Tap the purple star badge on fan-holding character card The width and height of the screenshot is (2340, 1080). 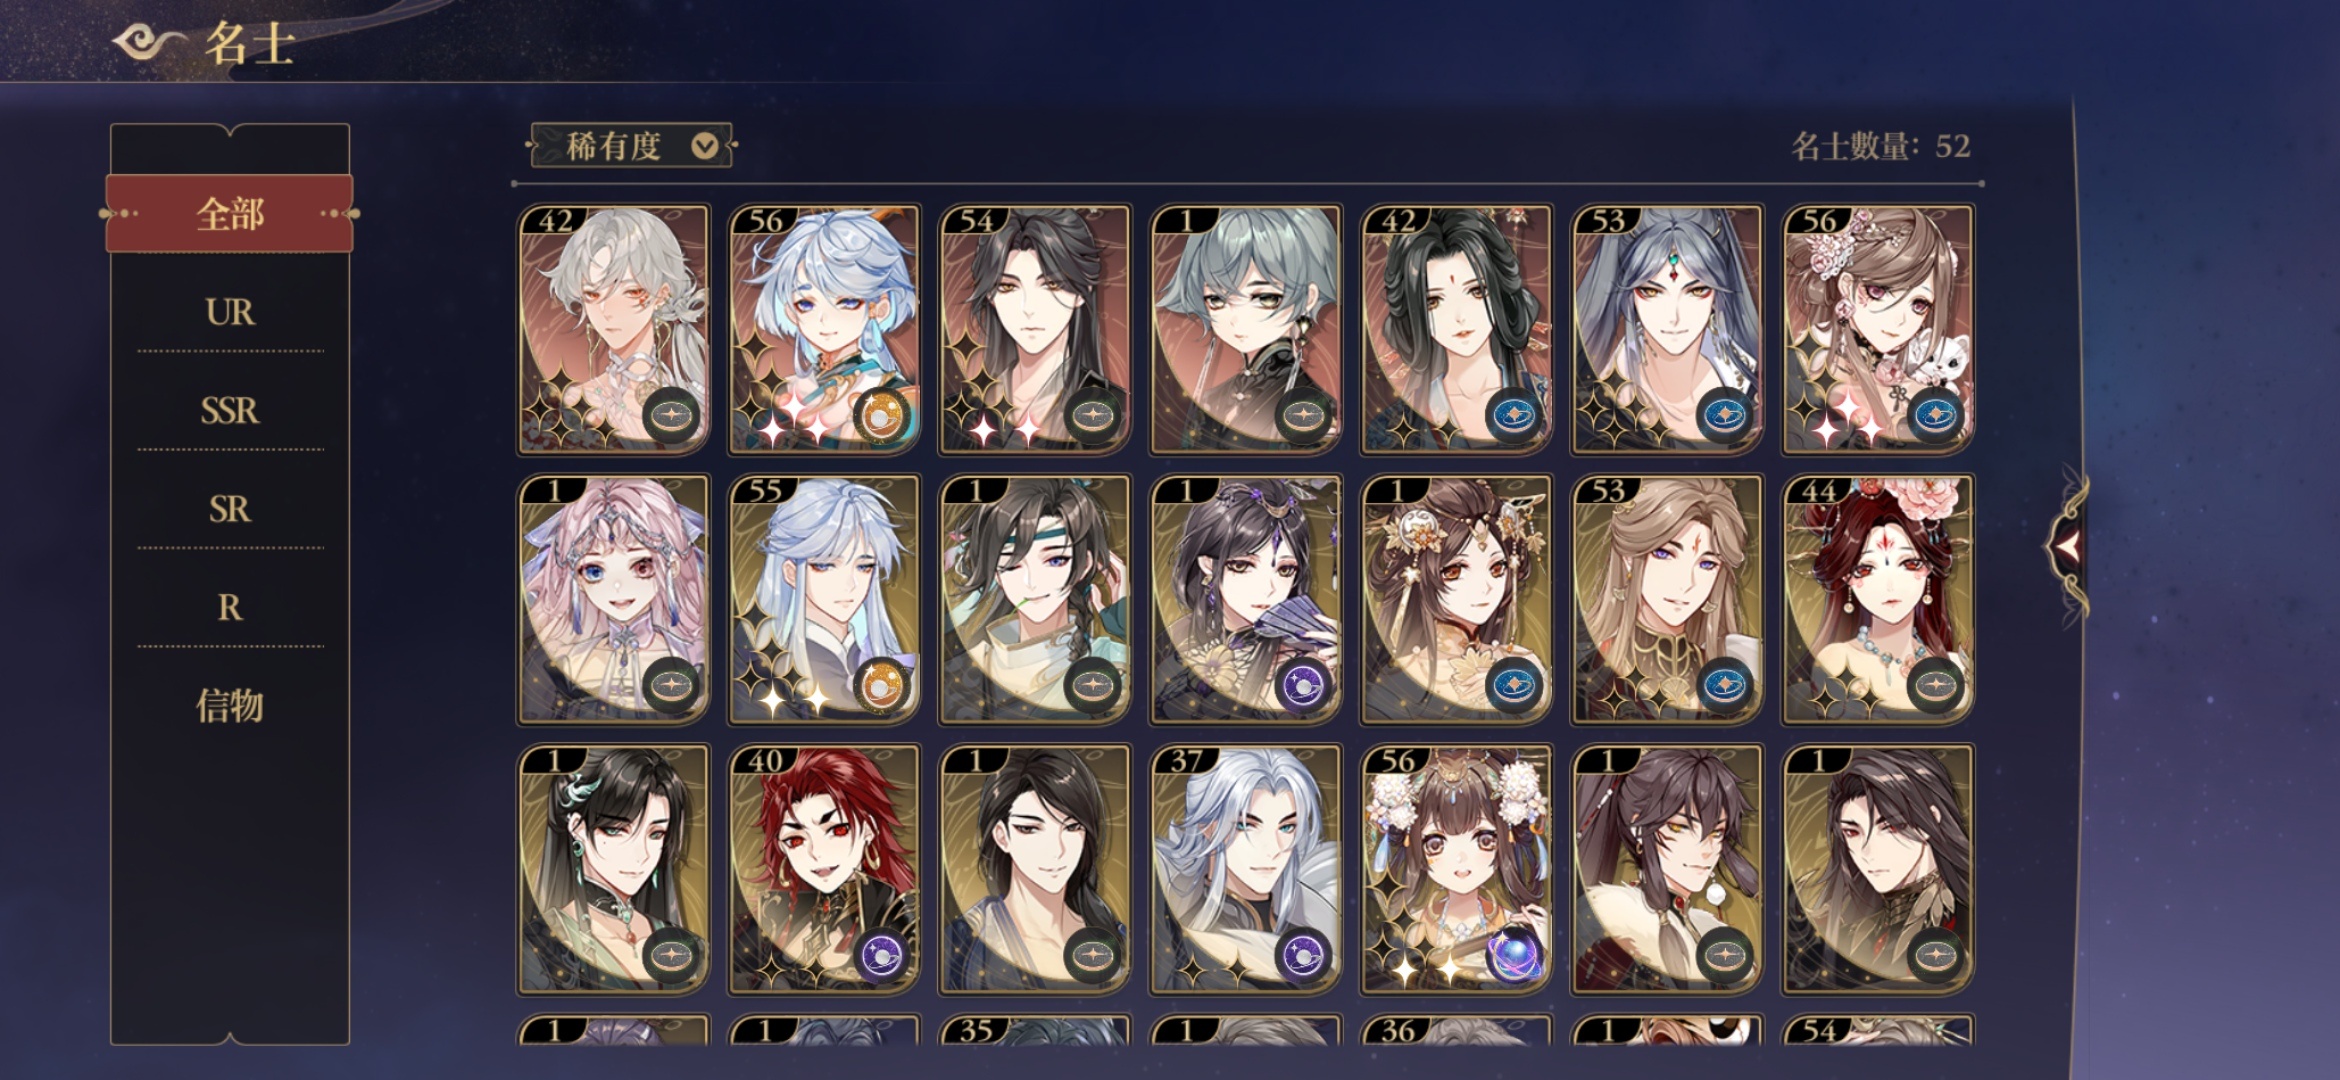point(1304,685)
